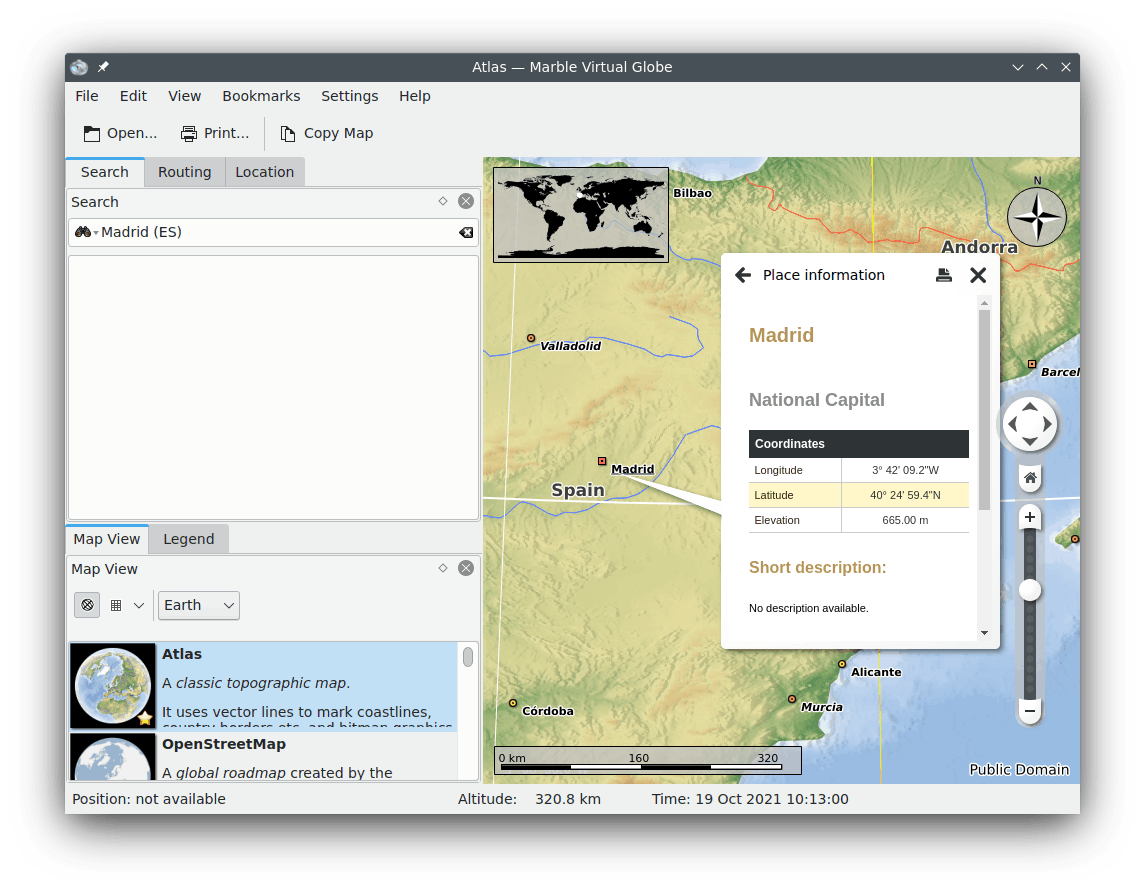Viewport: 1145px width, 891px height.
Task: Switch to the Legend tab
Action: tap(188, 539)
